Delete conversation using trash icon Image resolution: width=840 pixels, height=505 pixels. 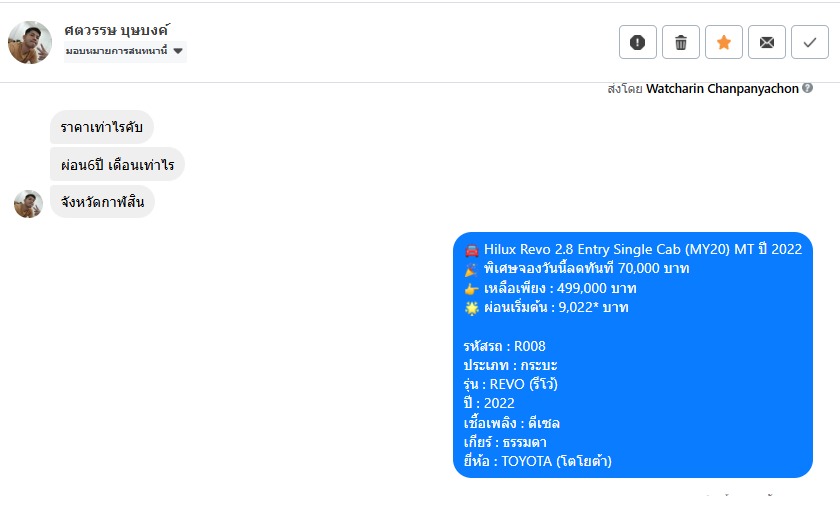coord(680,42)
